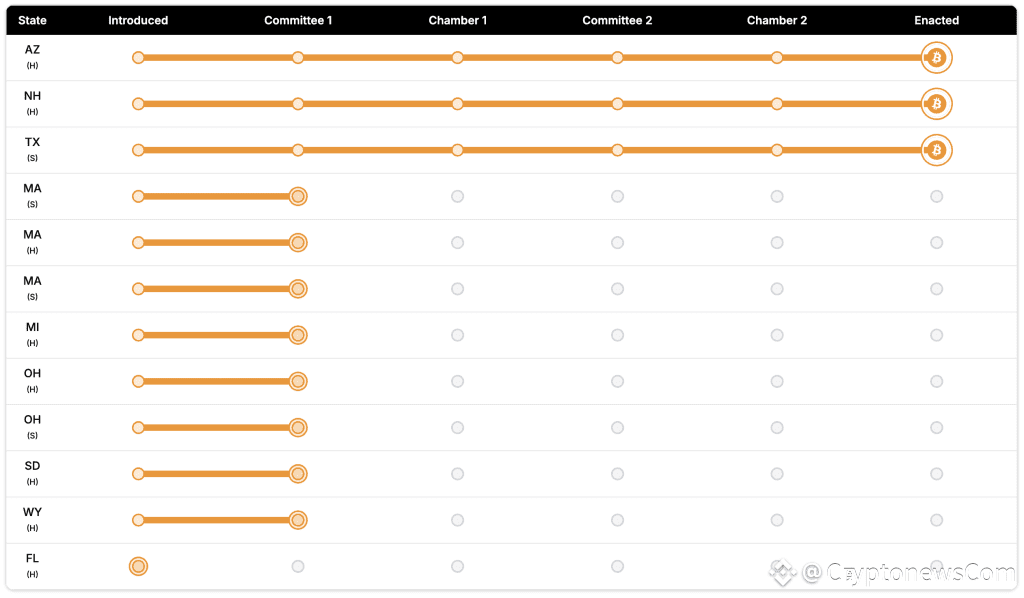Screen dimensions: 1024x598
Task: Select the SD row Enacted grey dot
Action: [936, 474]
